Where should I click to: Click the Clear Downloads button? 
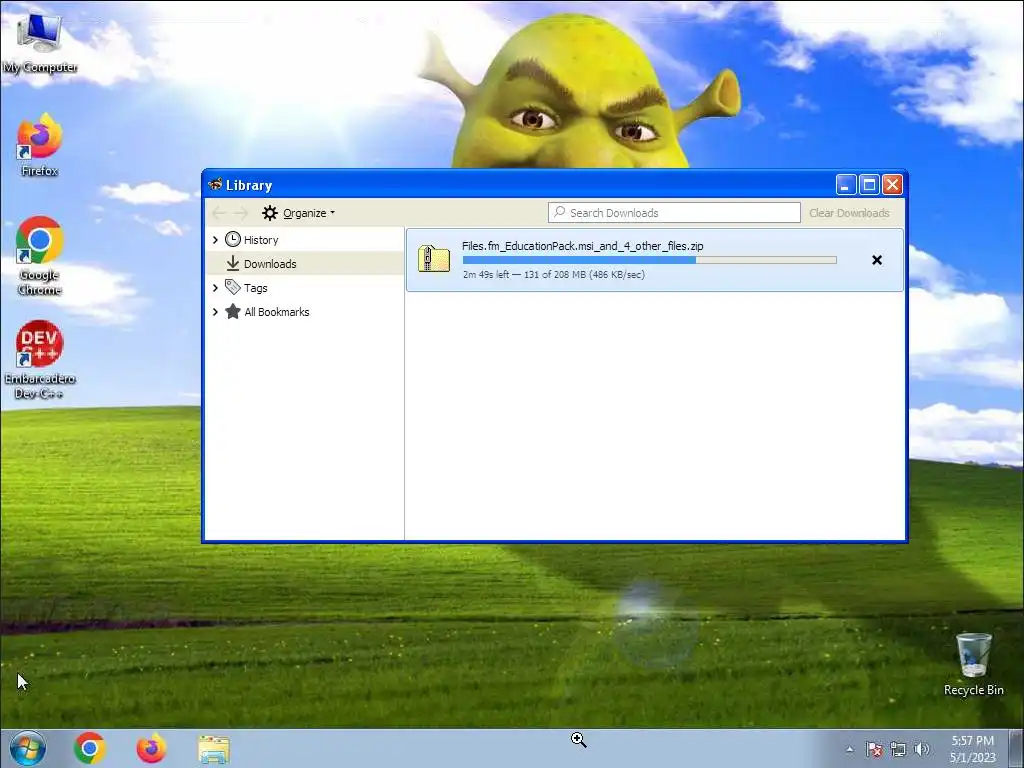pos(849,213)
